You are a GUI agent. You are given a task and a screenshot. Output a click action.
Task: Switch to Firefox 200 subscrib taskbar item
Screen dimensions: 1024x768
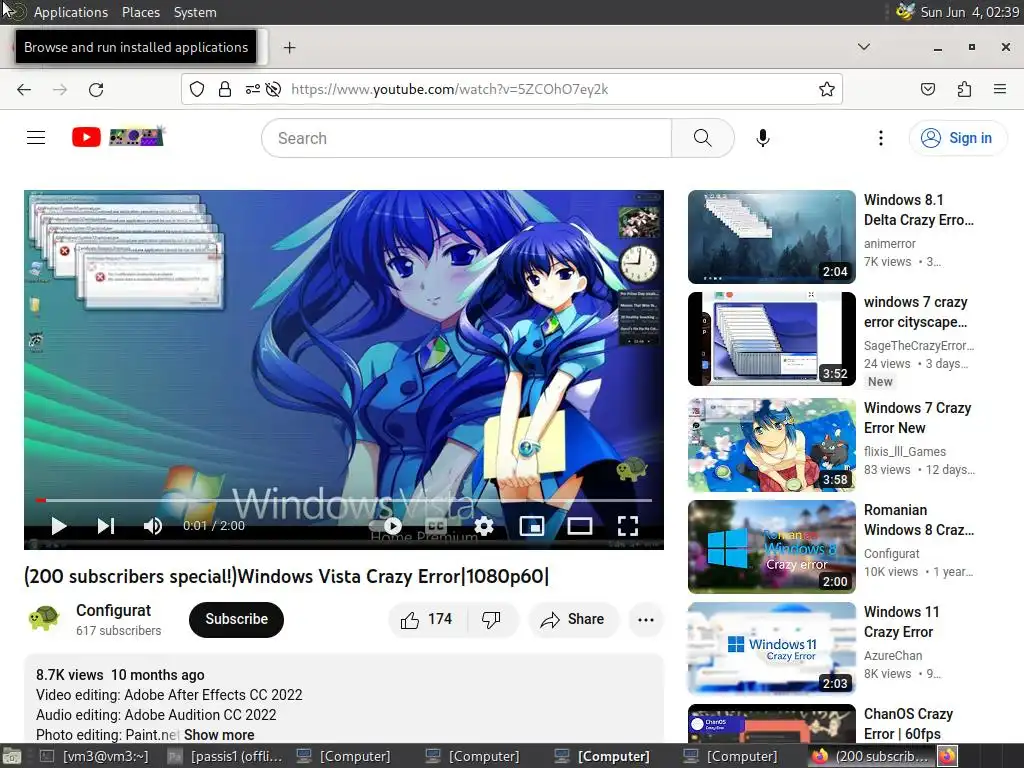(x=870, y=756)
